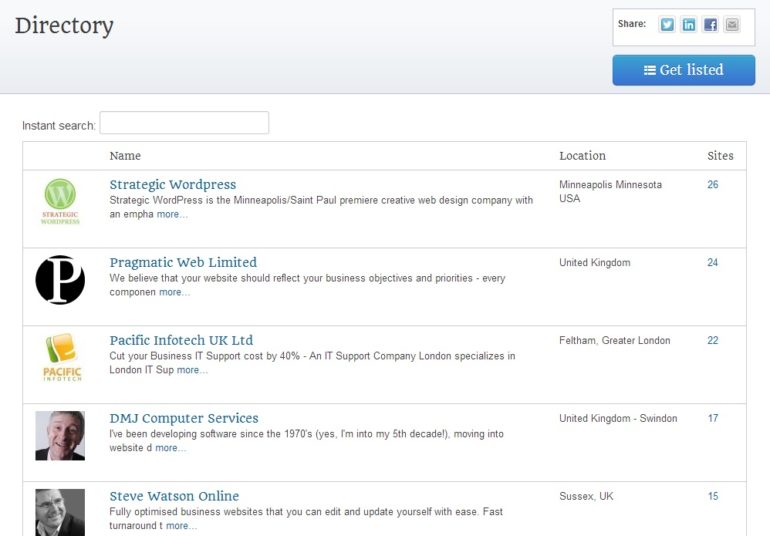
Task: Open the Pragmatic Web Limited listing
Action: pyautogui.click(x=183, y=263)
